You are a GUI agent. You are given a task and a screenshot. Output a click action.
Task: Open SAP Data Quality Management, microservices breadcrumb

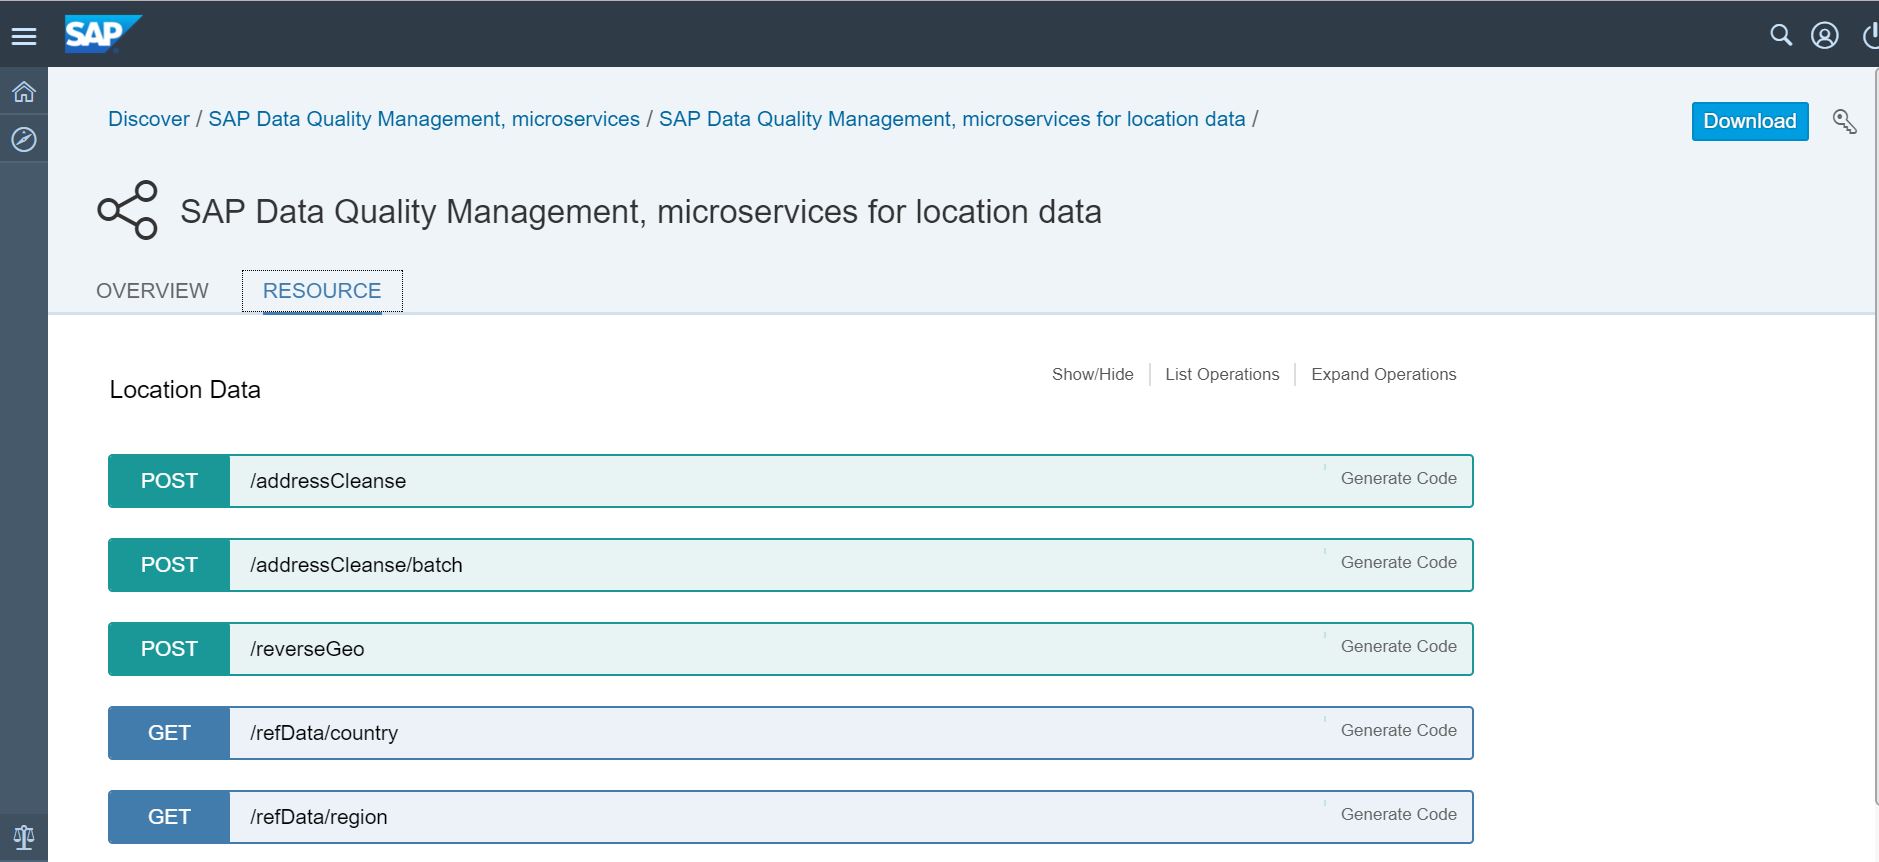(424, 119)
